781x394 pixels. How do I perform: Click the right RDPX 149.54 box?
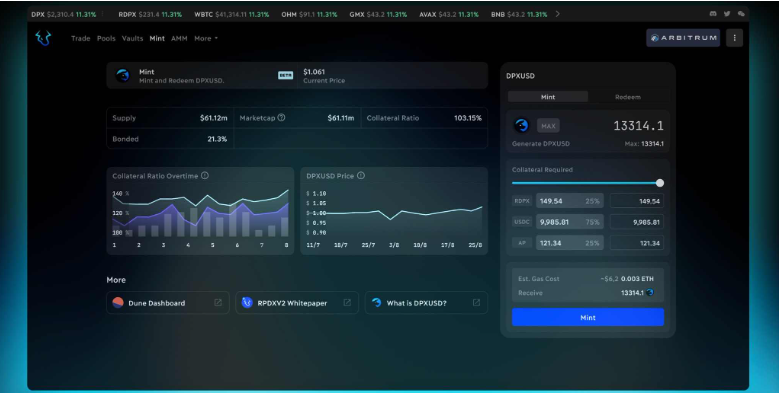(x=637, y=201)
